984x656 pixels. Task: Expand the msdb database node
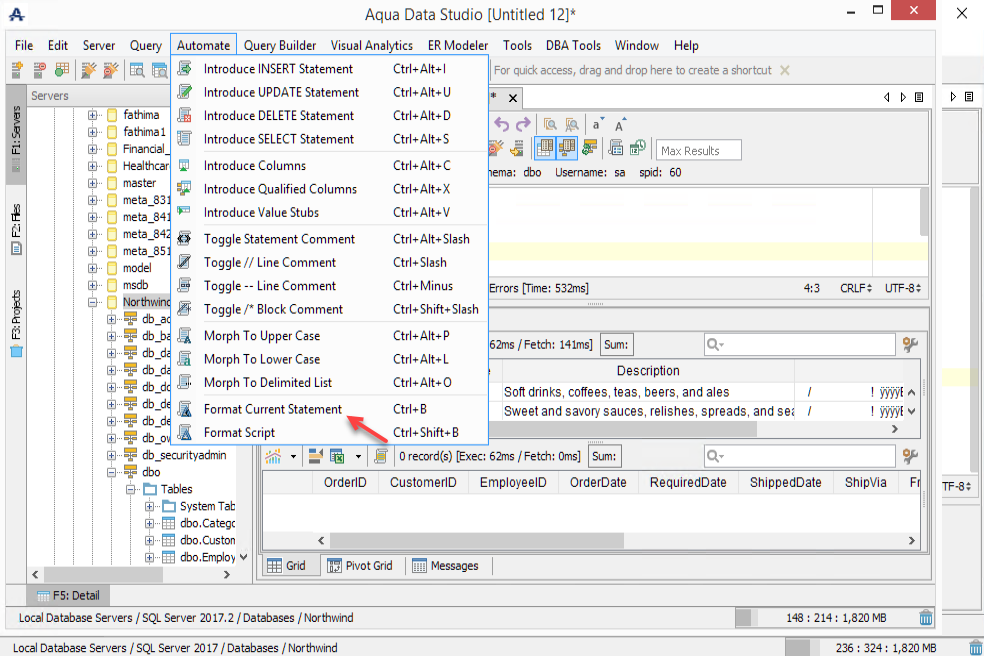tap(92, 285)
